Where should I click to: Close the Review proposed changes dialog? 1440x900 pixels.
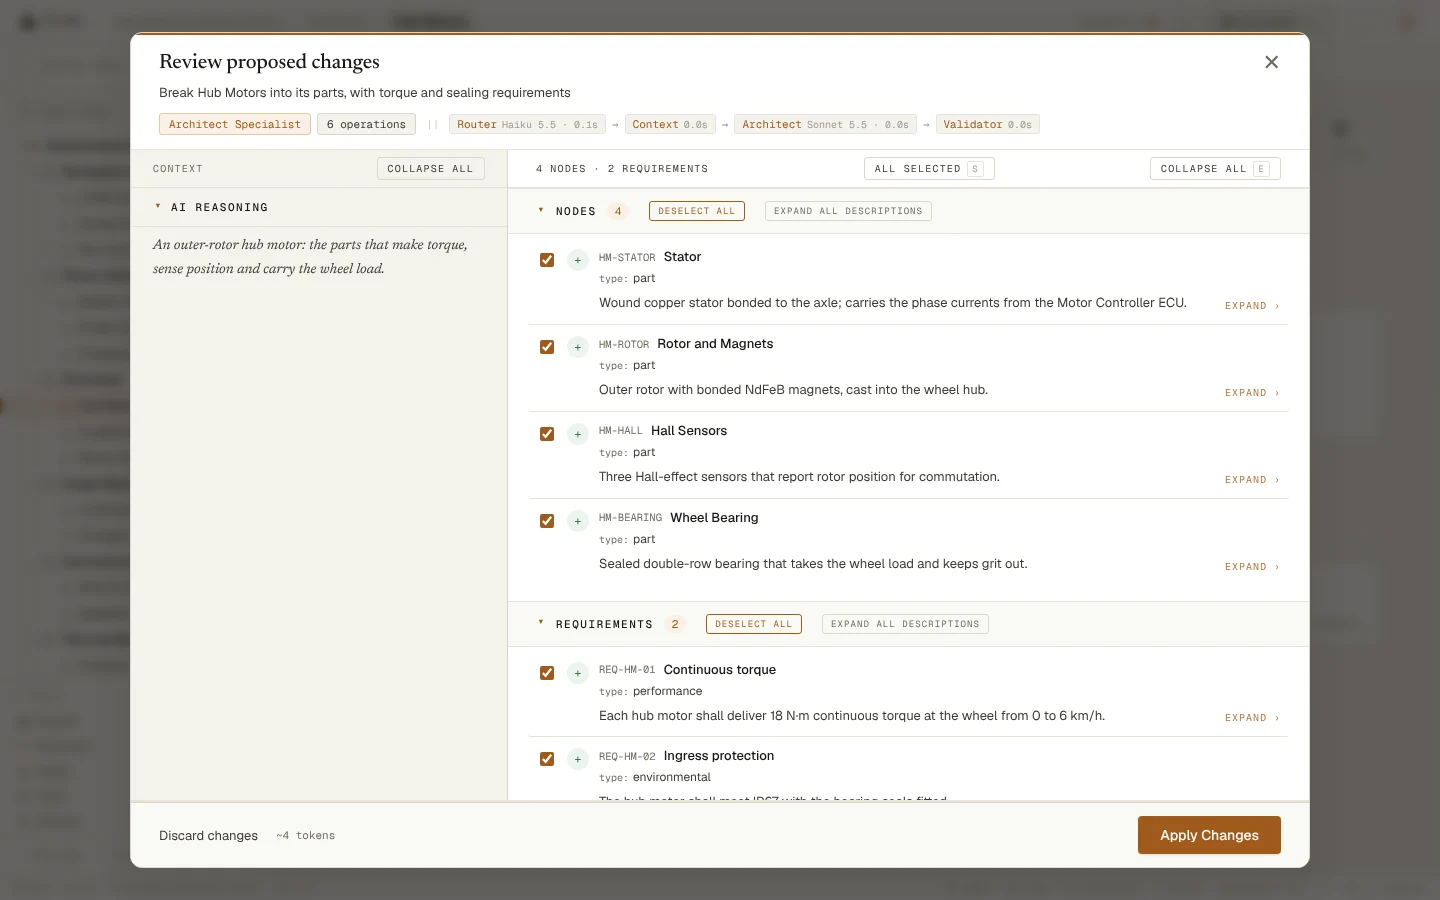pos(1271,62)
